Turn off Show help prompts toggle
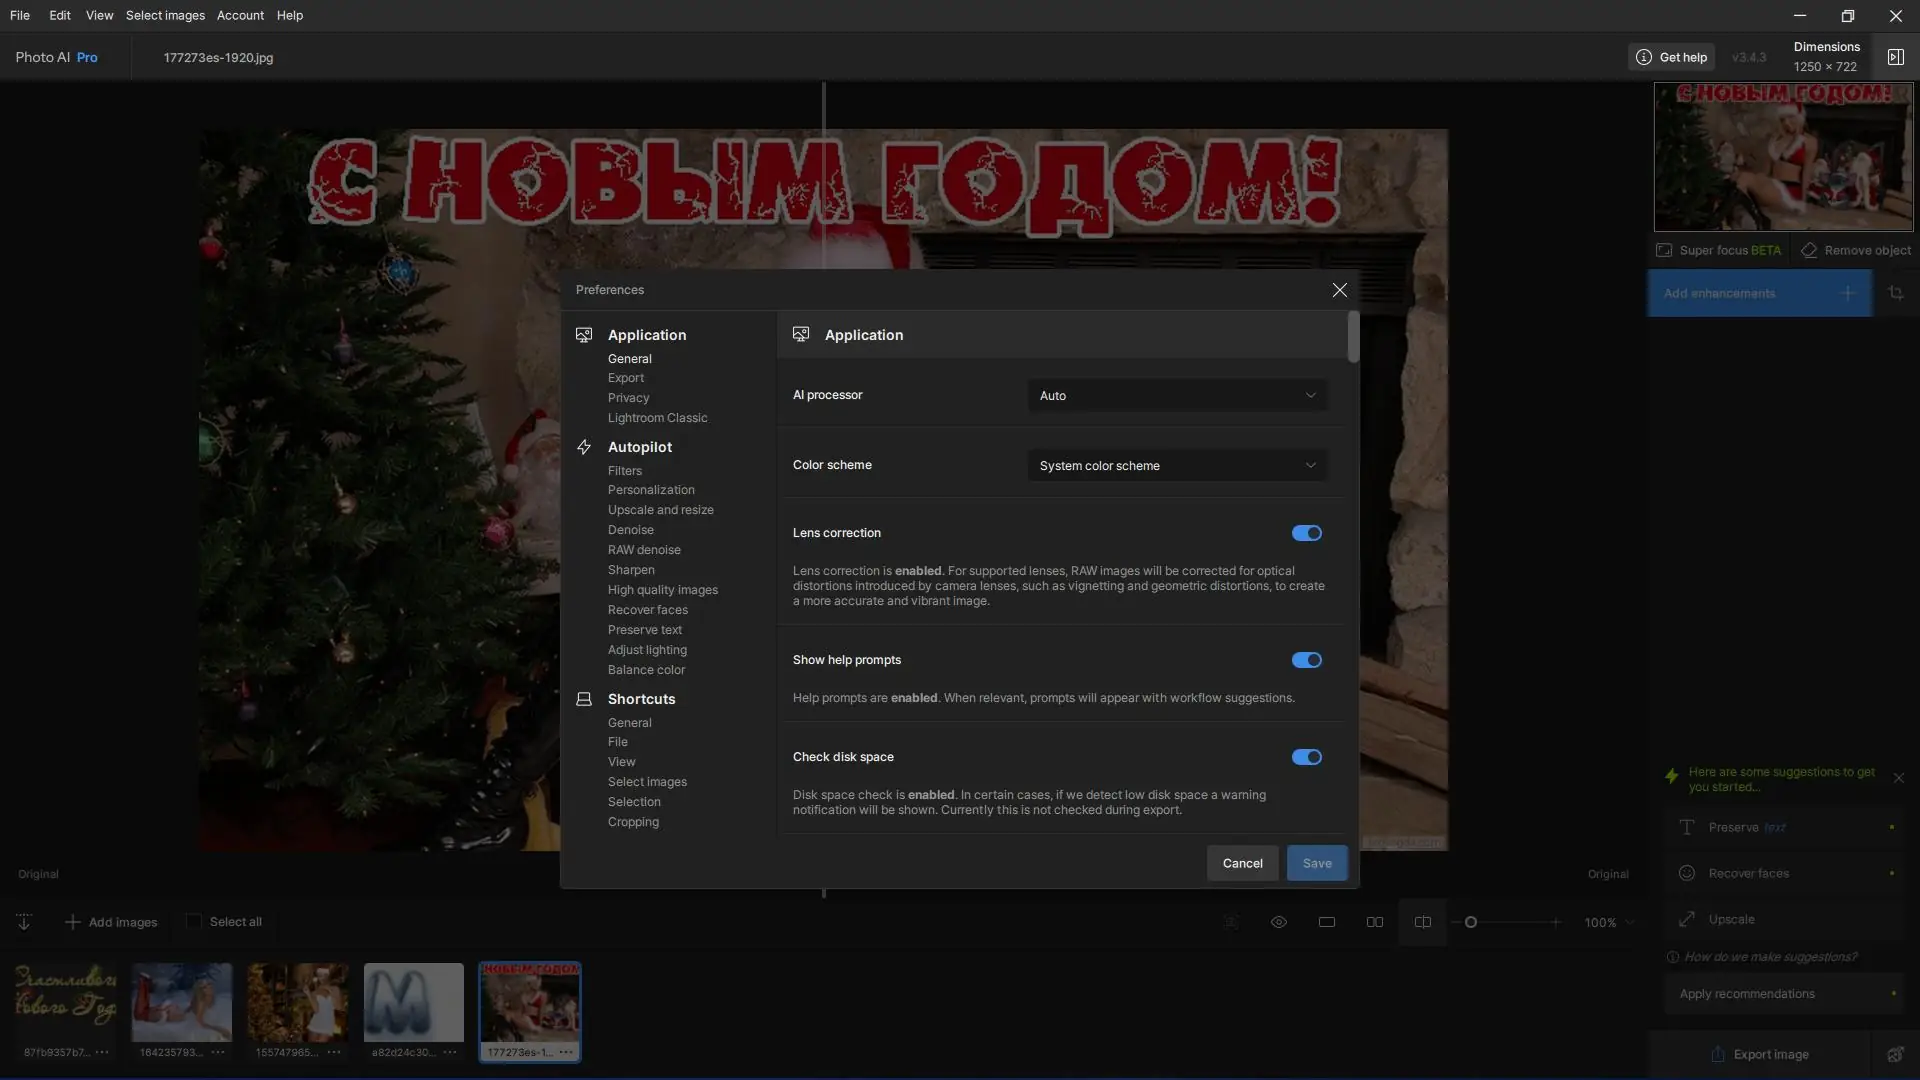This screenshot has width=1920, height=1080. coord(1306,660)
